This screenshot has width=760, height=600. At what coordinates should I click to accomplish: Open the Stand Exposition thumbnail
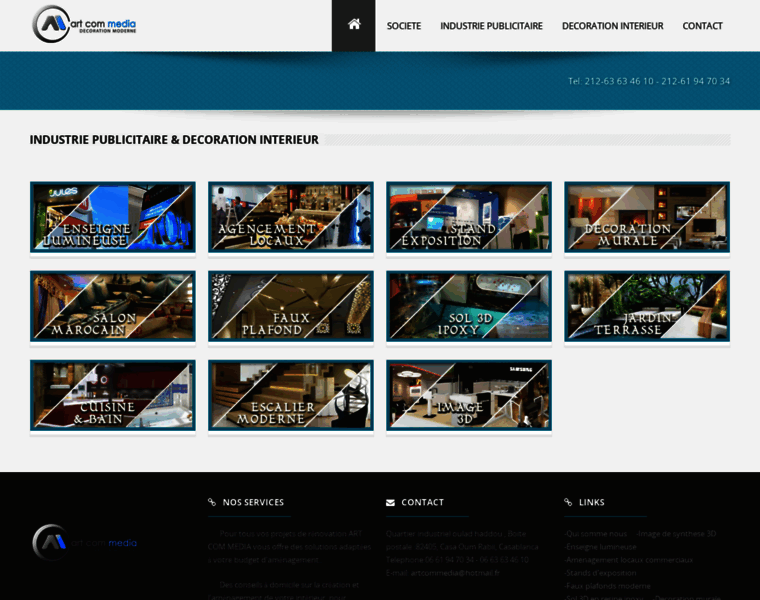point(469,217)
